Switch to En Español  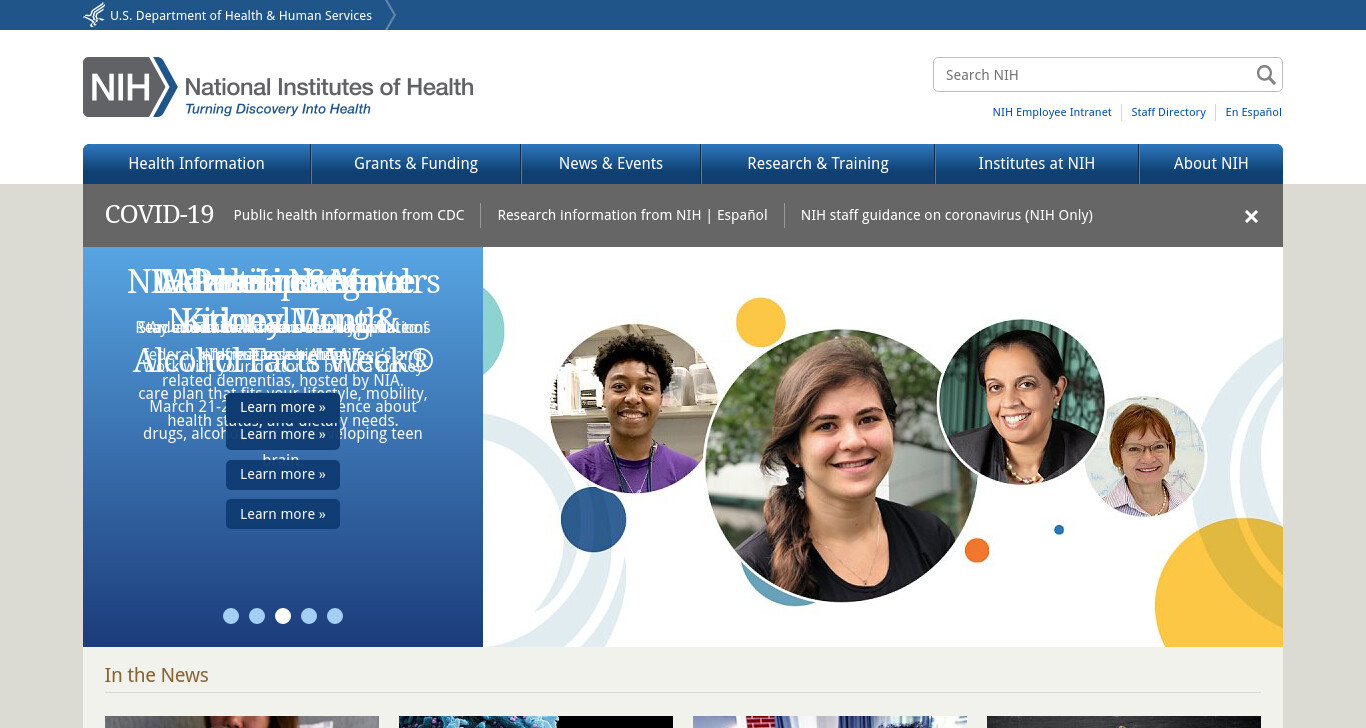(1253, 112)
